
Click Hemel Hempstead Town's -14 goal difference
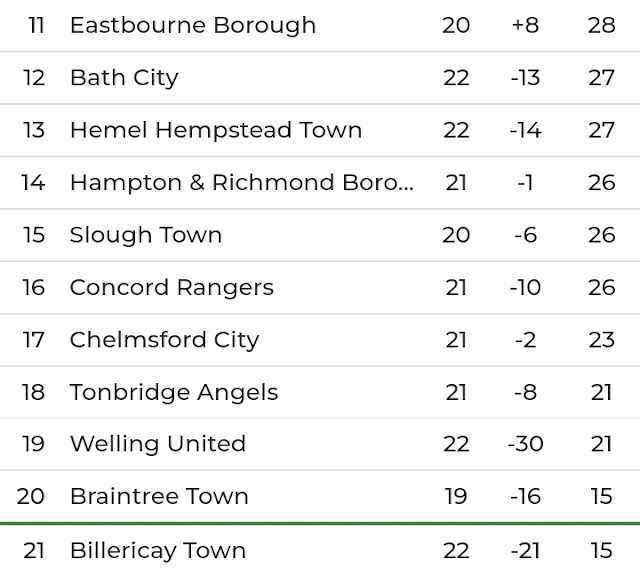524,130
